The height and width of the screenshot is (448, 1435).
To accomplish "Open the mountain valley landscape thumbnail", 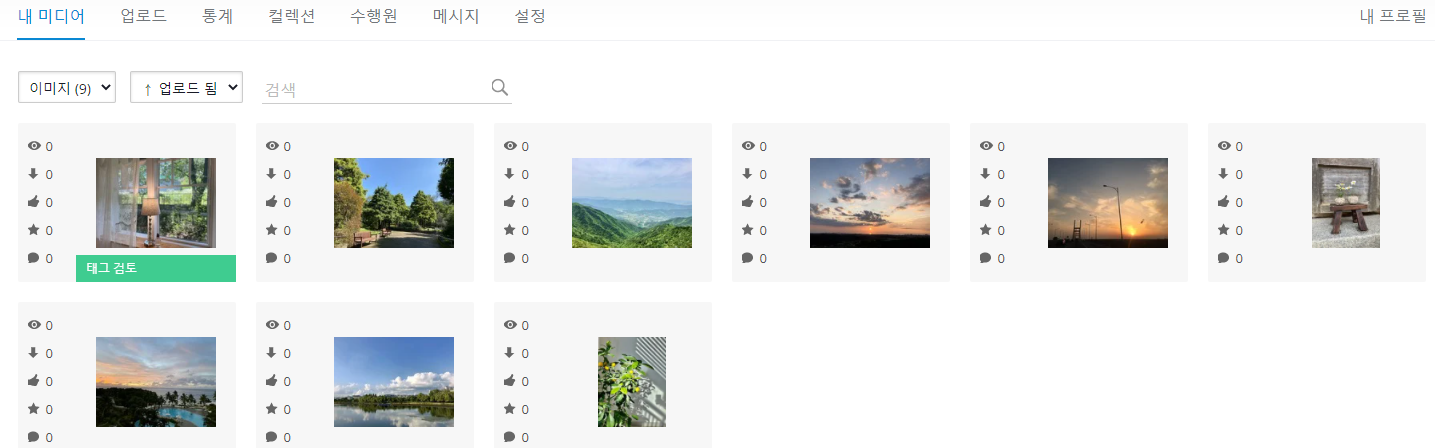I will (x=632, y=203).
